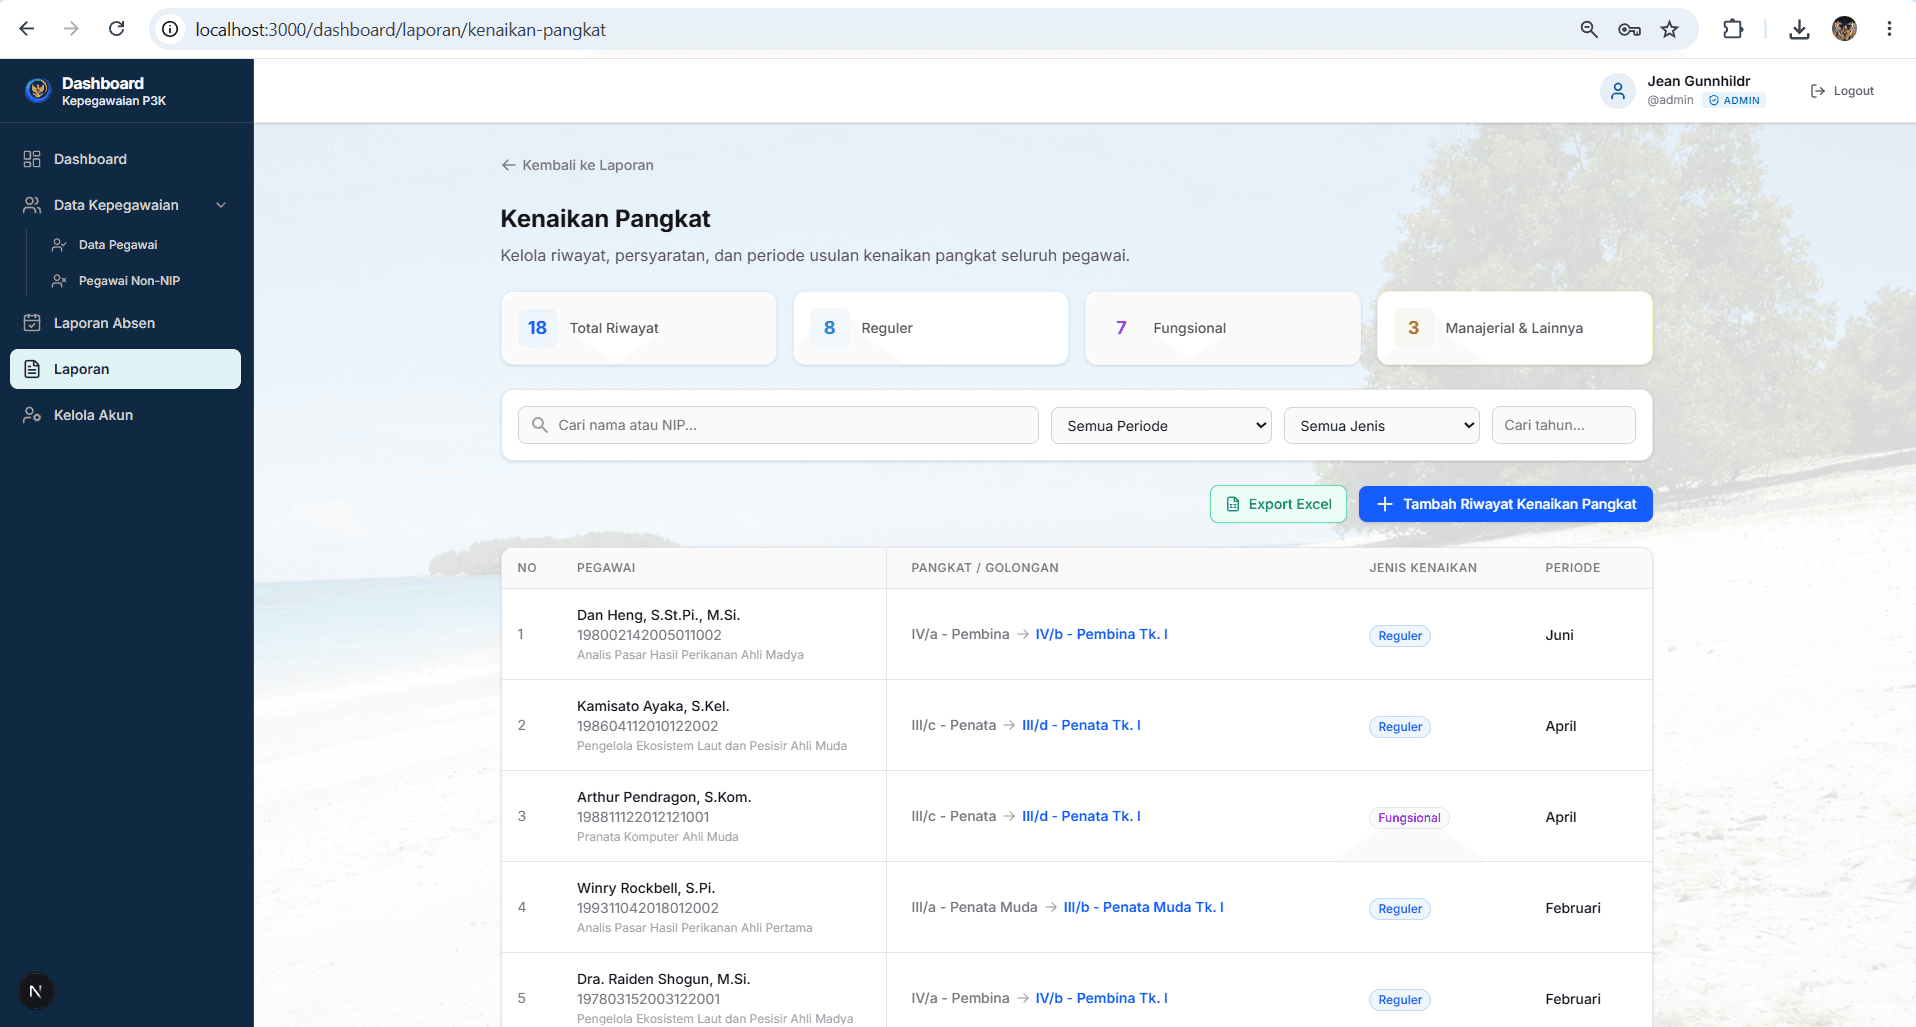Click the Kepegawaian P3K logo icon
Screen dimensions: 1916x1027
[38, 91]
